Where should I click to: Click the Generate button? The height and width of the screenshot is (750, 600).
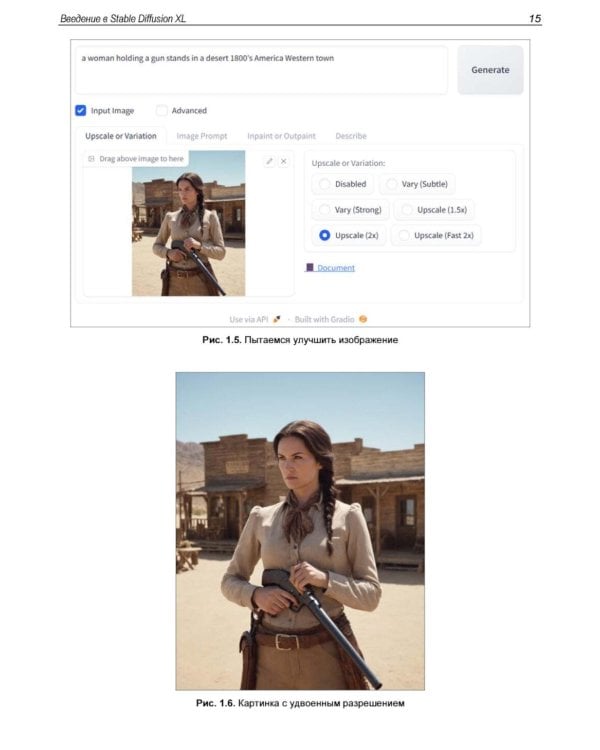click(x=490, y=70)
